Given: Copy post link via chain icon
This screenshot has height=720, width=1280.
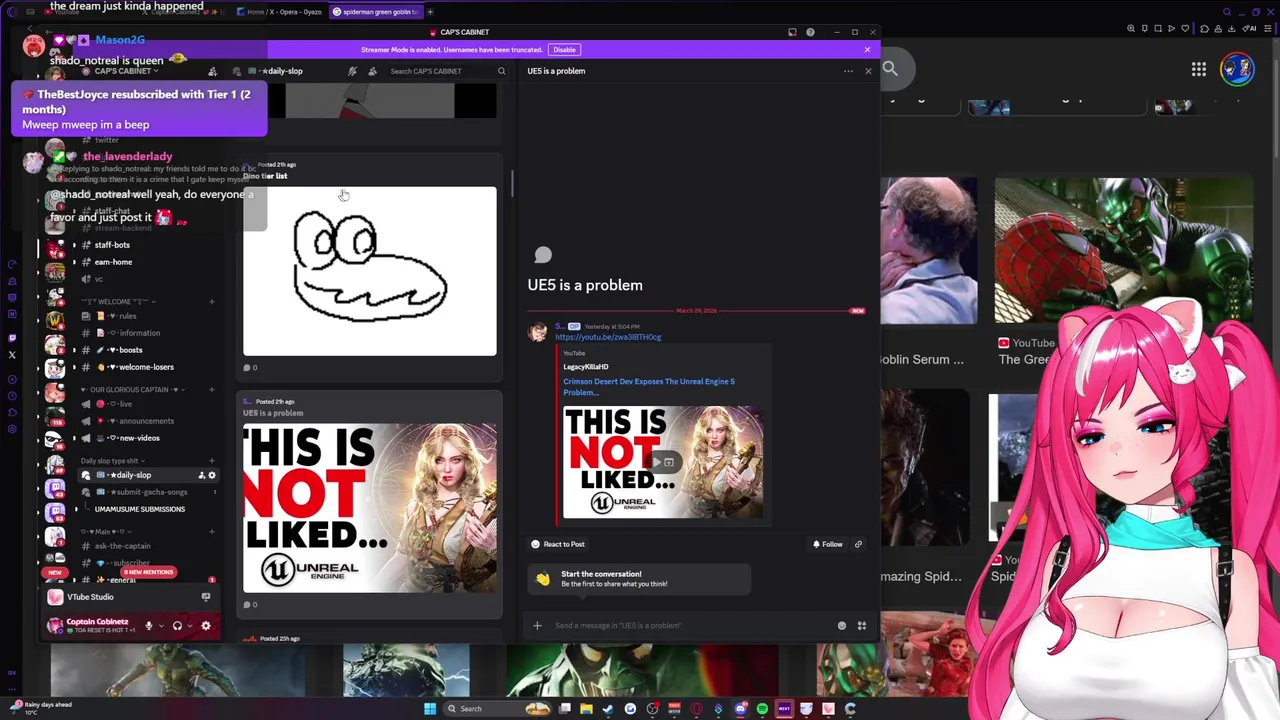Looking at the screenshot, I should pyautogui.click(x=858, y=544).
